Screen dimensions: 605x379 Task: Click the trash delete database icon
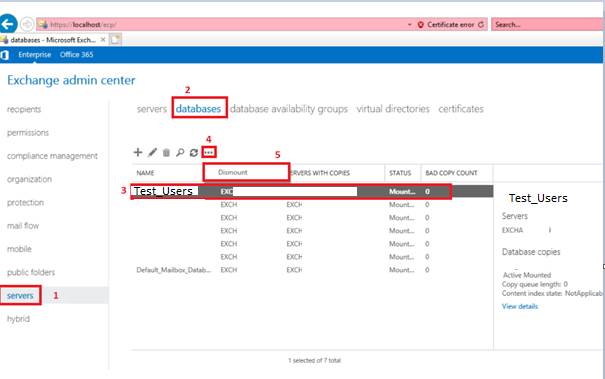click(x=166, y=152)
